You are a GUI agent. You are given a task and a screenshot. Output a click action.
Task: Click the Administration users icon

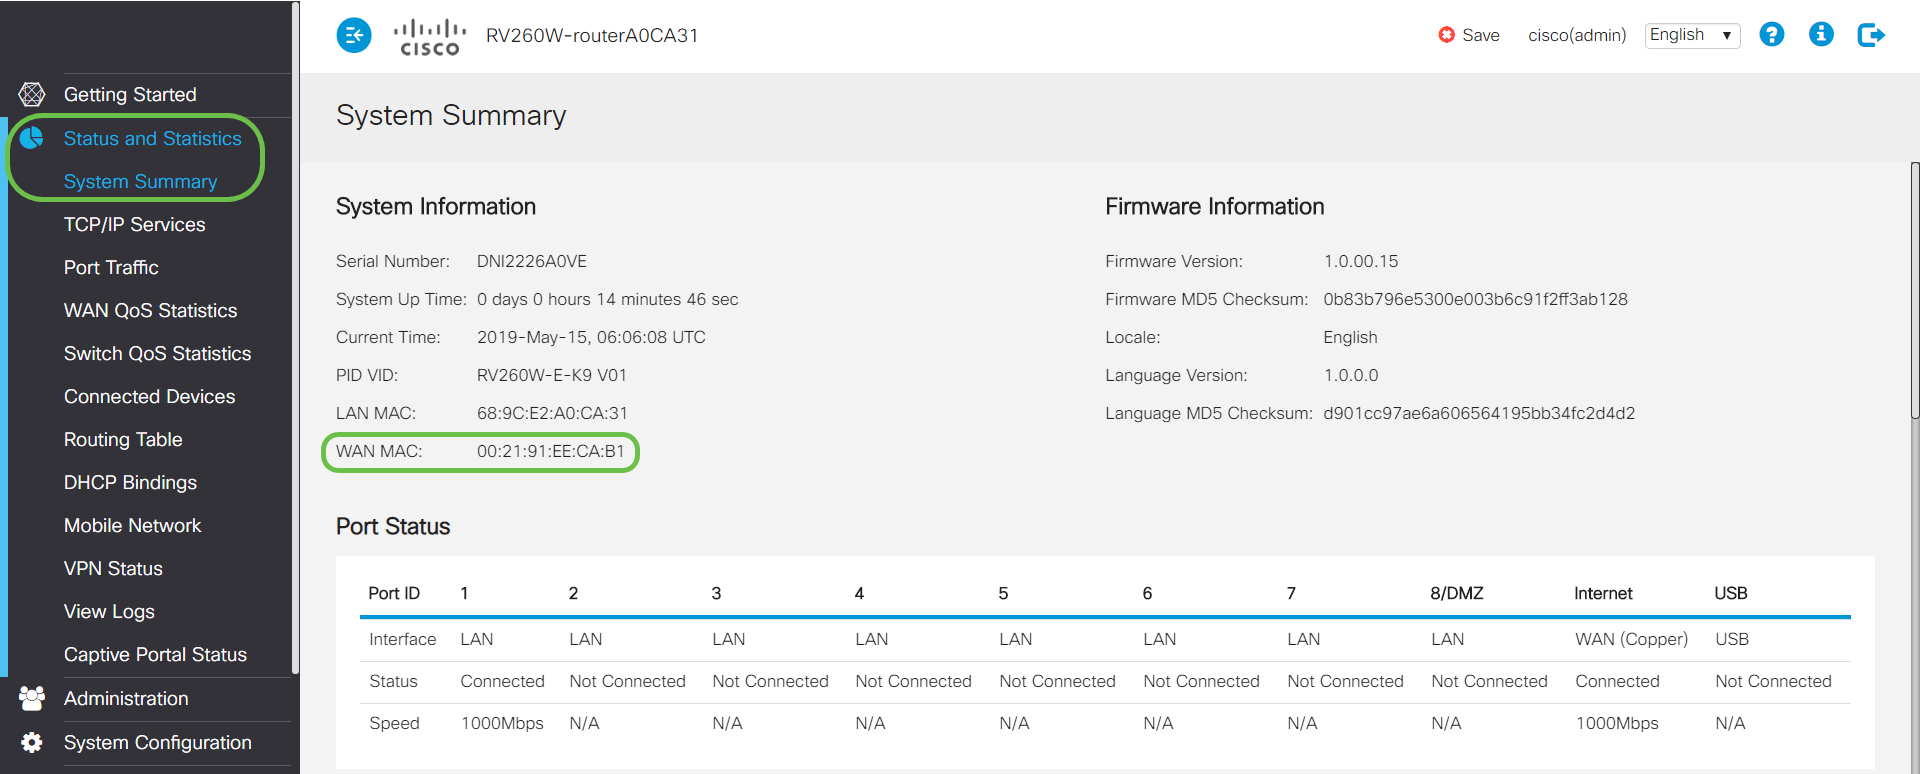32,698
